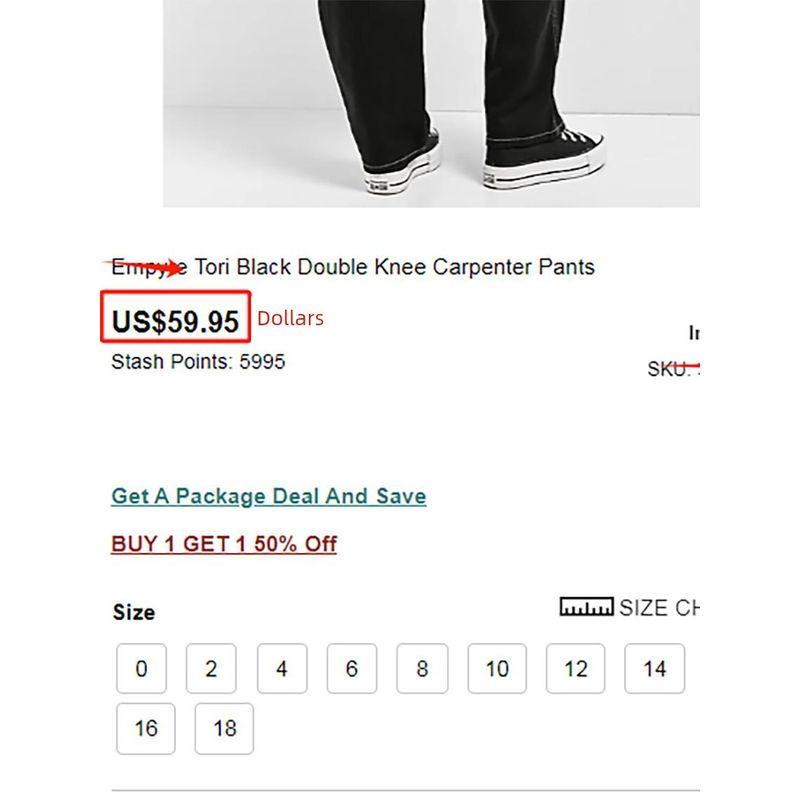The width and height of the screenshot is (800, 800).
Task: Click the US$59.95 price
Action: point(176,321)
